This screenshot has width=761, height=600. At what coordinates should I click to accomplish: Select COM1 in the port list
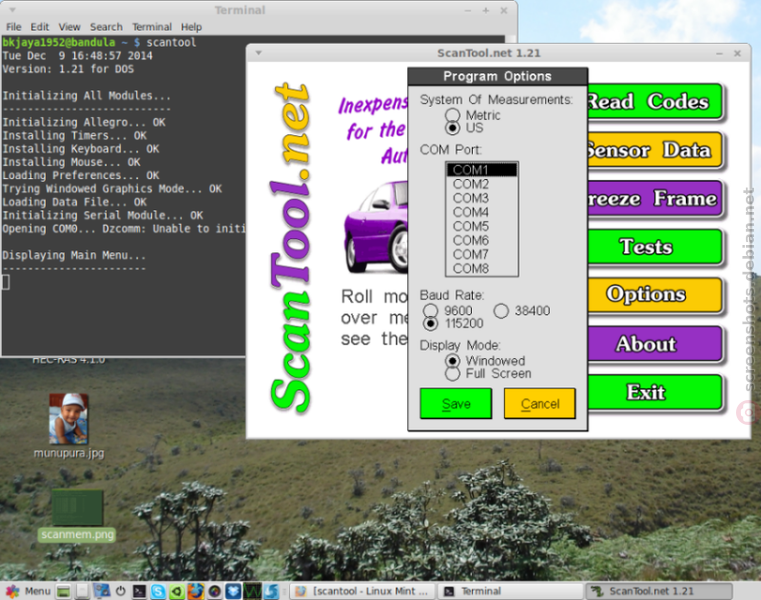[x=482, y=170]
